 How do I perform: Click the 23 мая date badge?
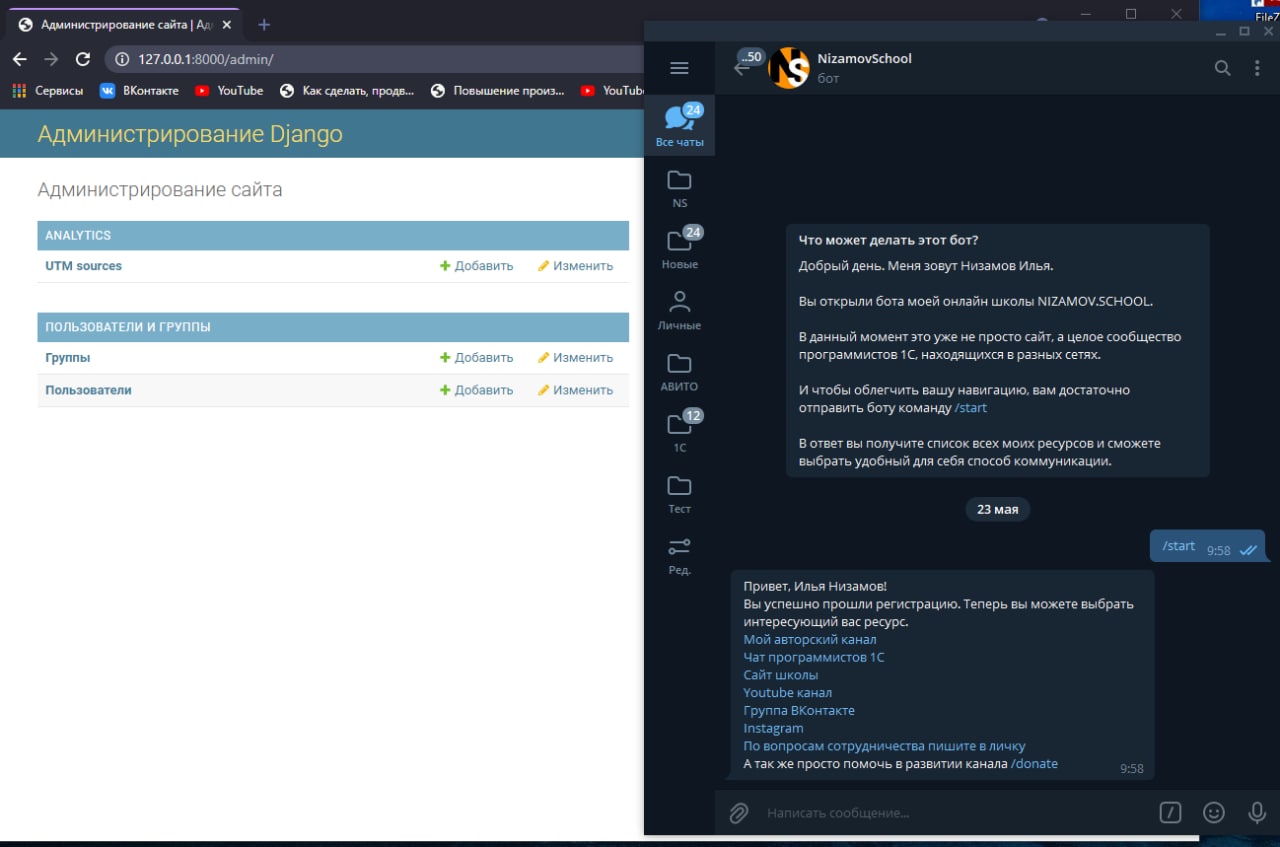(x=997, y=510)
